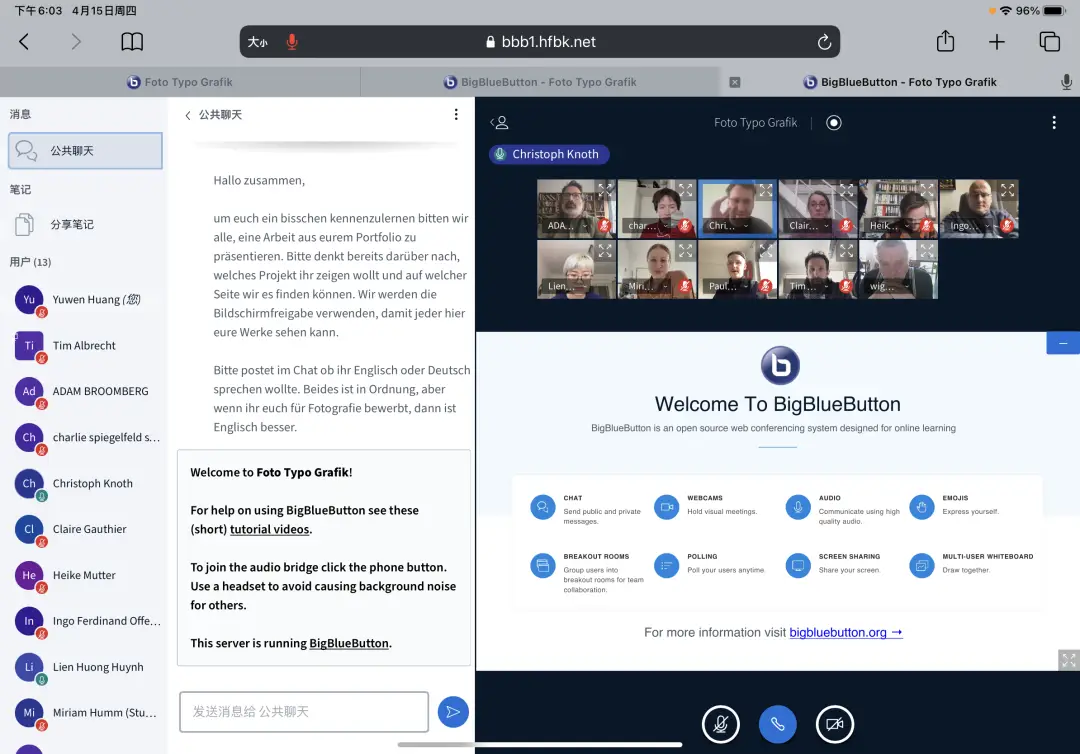Click the recording indicator next to Foto Typo Grafik
1080x754 pixels.
(833, 123)
